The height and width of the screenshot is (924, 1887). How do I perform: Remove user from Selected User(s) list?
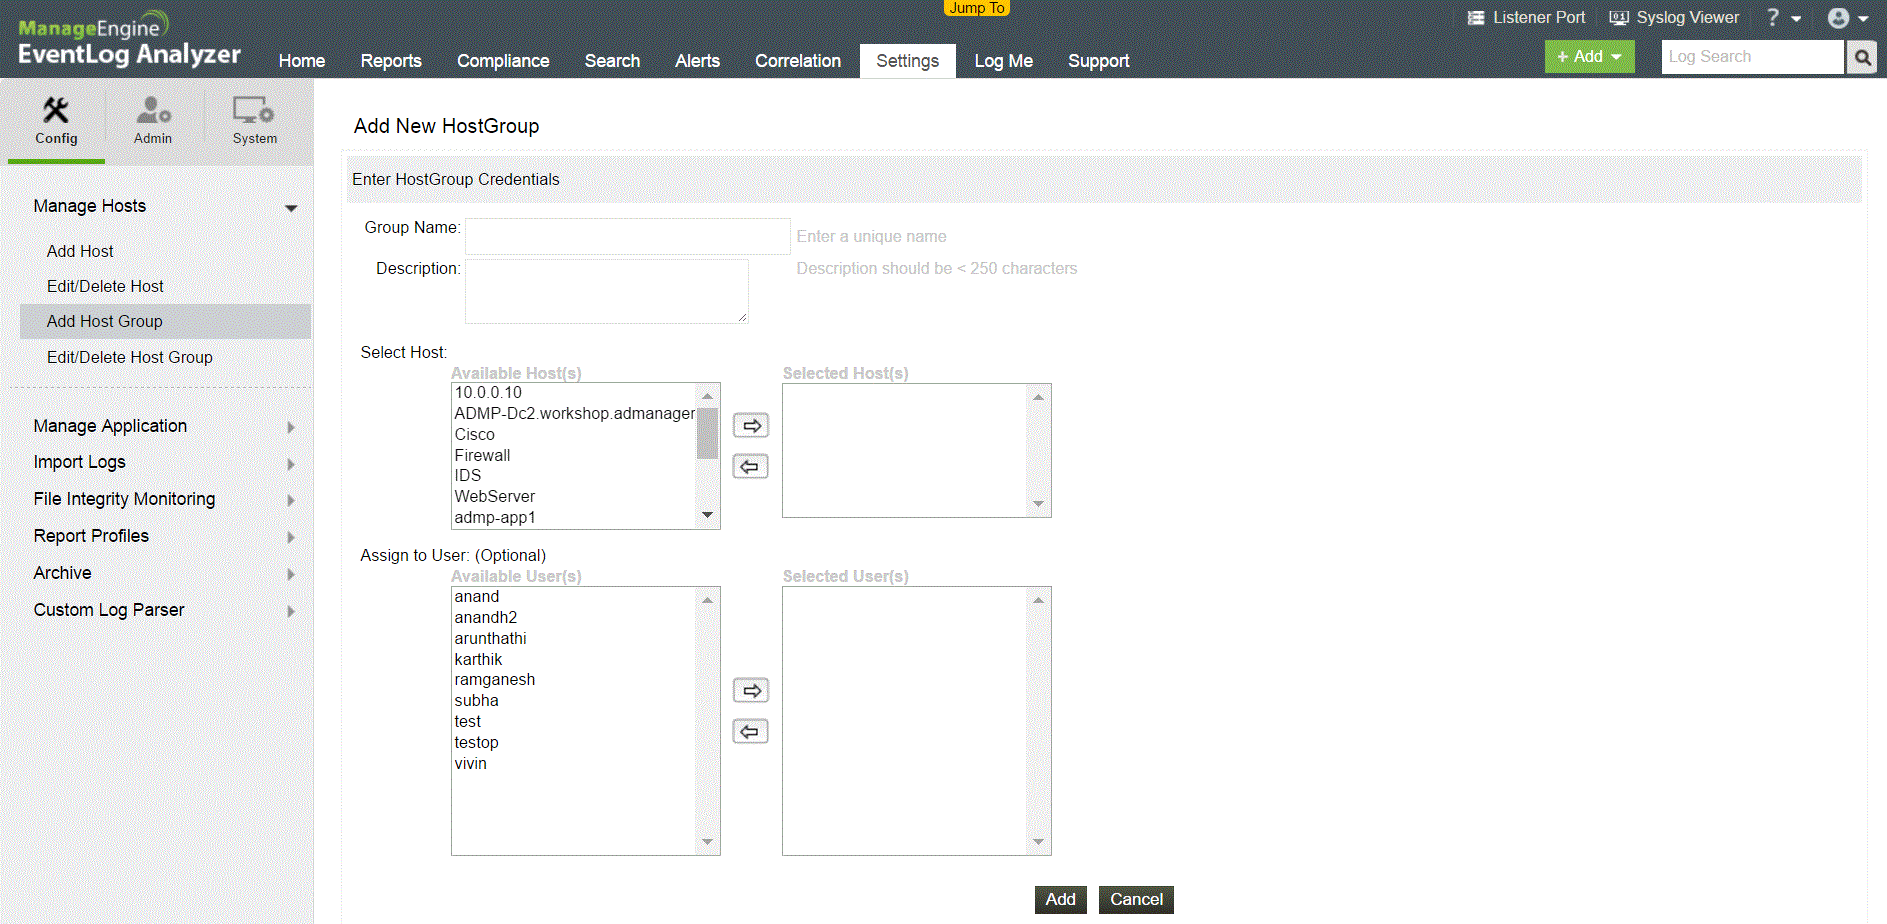(x=751, y=732)
